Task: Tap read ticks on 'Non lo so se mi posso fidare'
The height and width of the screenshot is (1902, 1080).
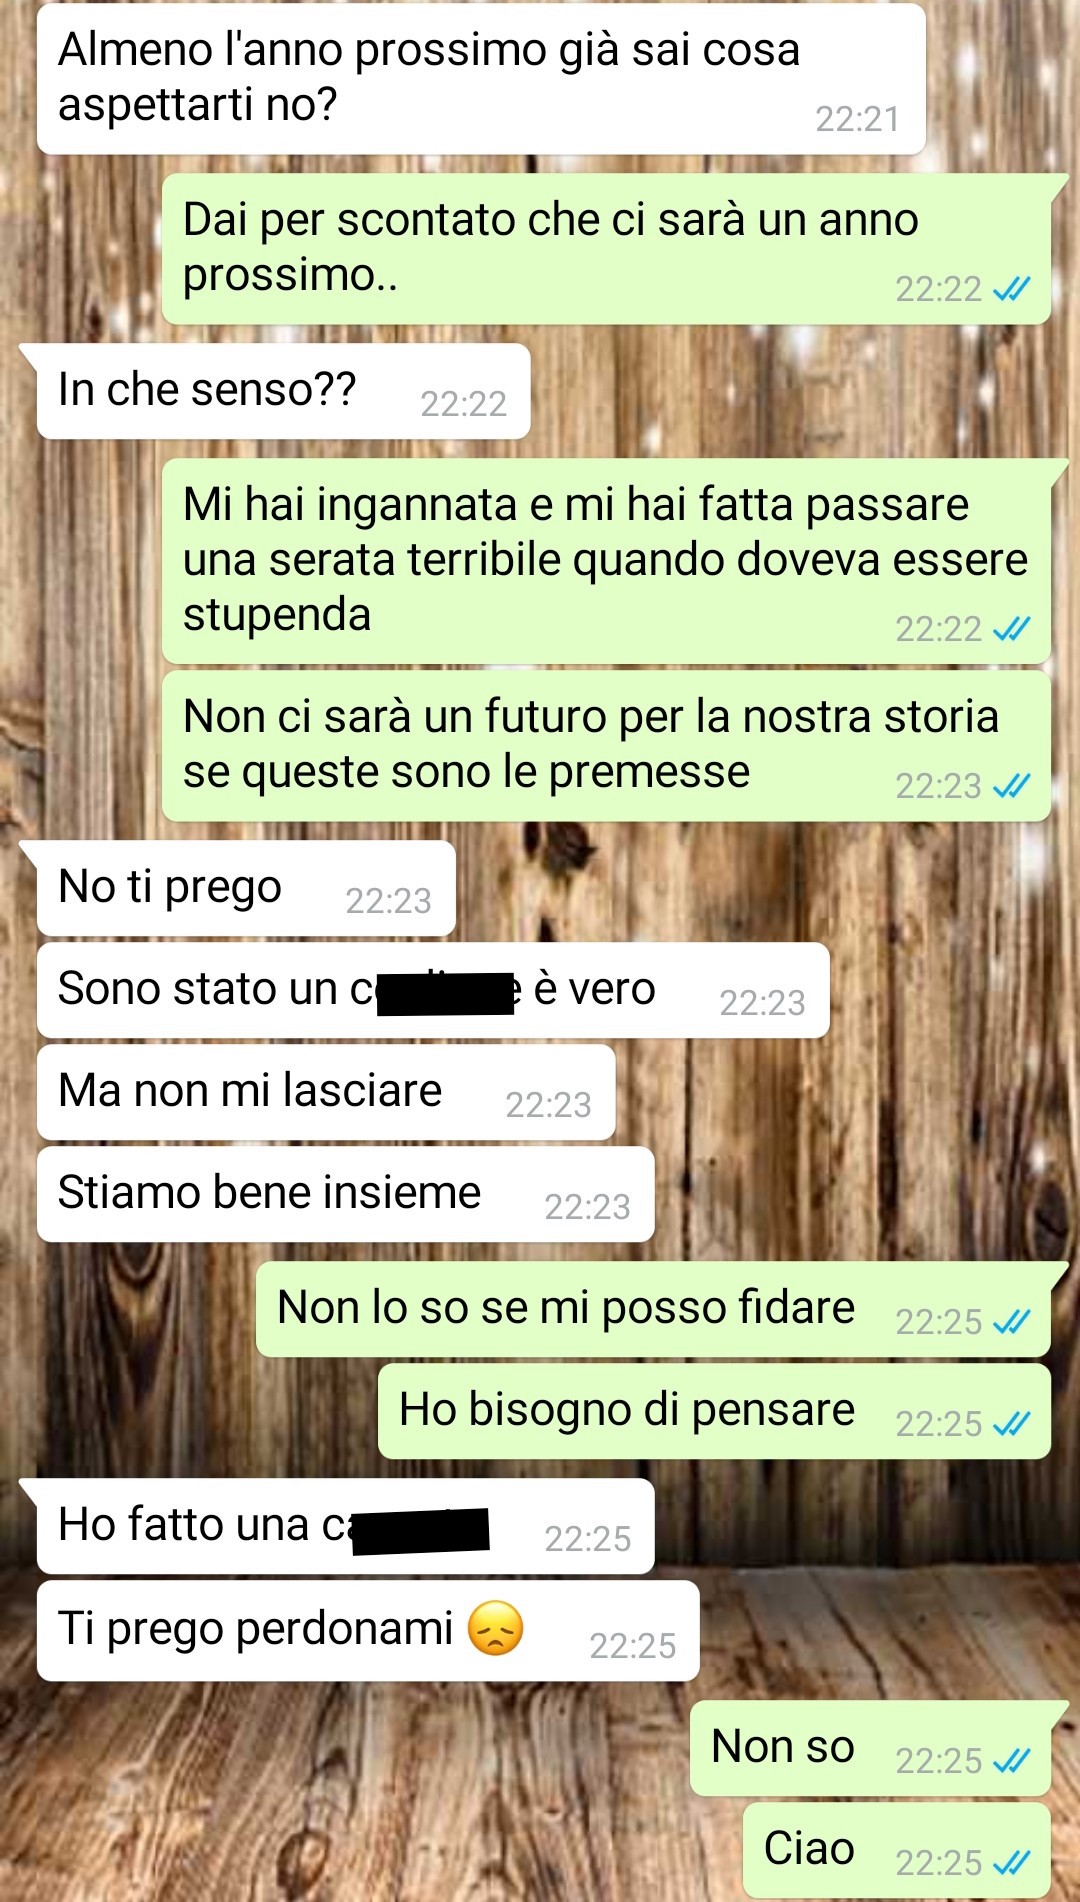Action: click(x=1012, y=1322)
